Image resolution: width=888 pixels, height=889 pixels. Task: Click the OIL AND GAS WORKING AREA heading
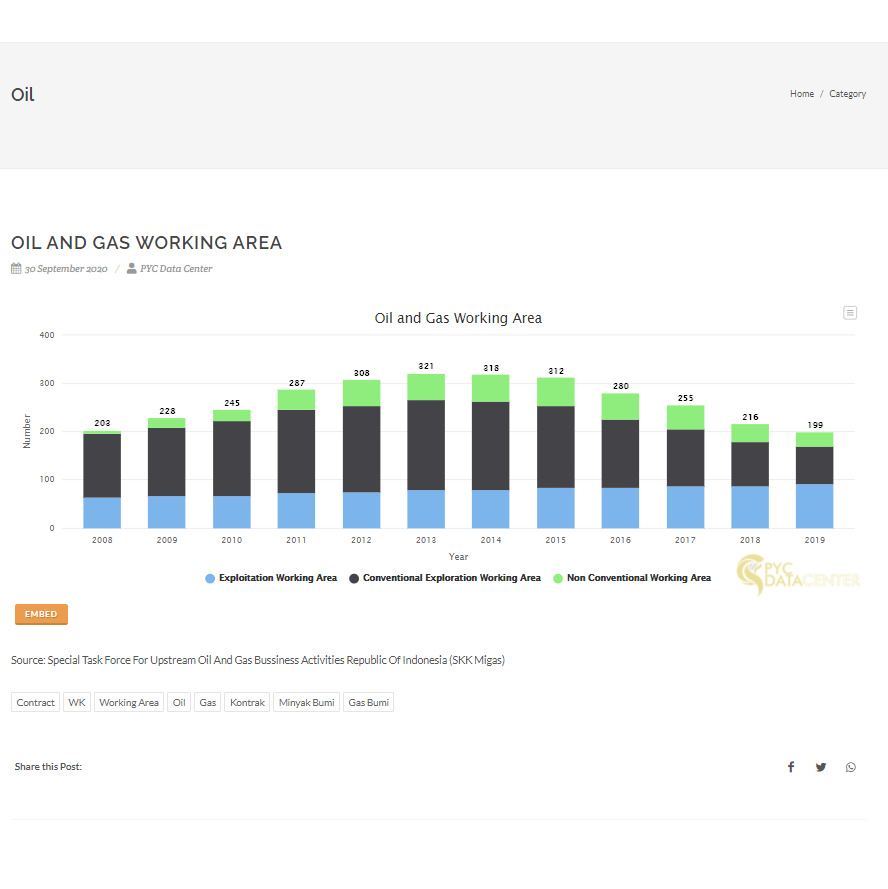tap(146, 243)
